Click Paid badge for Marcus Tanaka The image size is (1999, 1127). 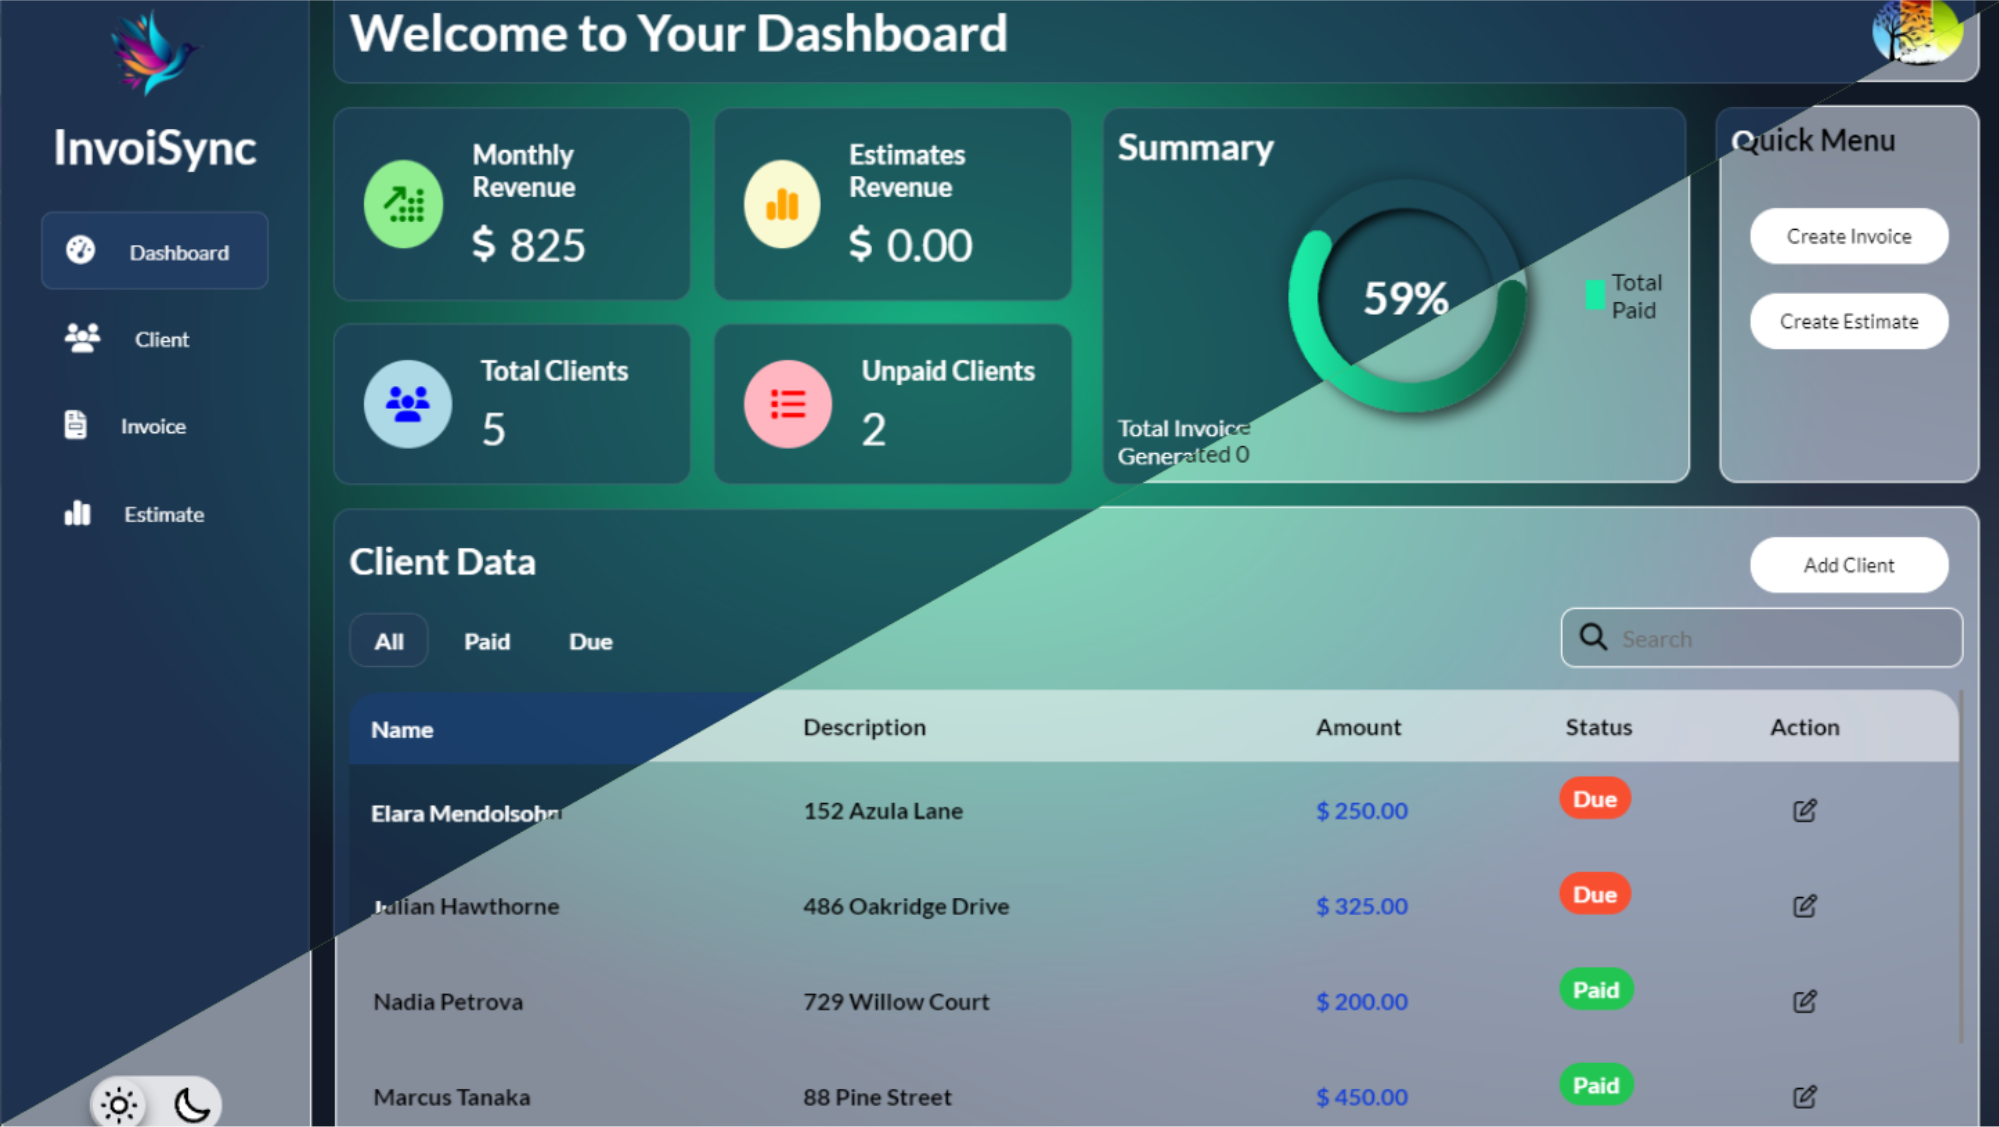[1596, 1085]
